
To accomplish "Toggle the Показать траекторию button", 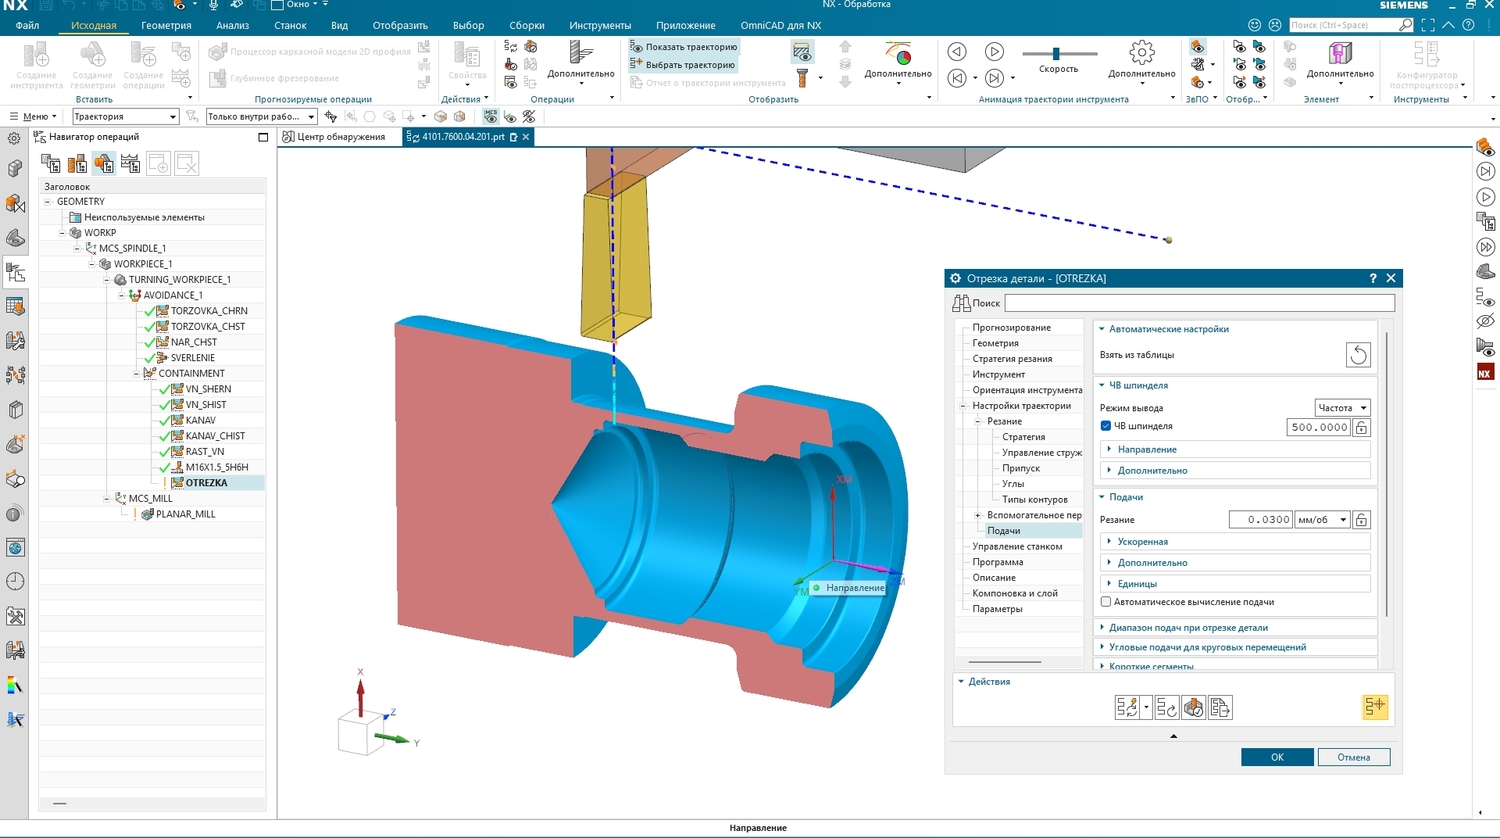I will 684,47.
